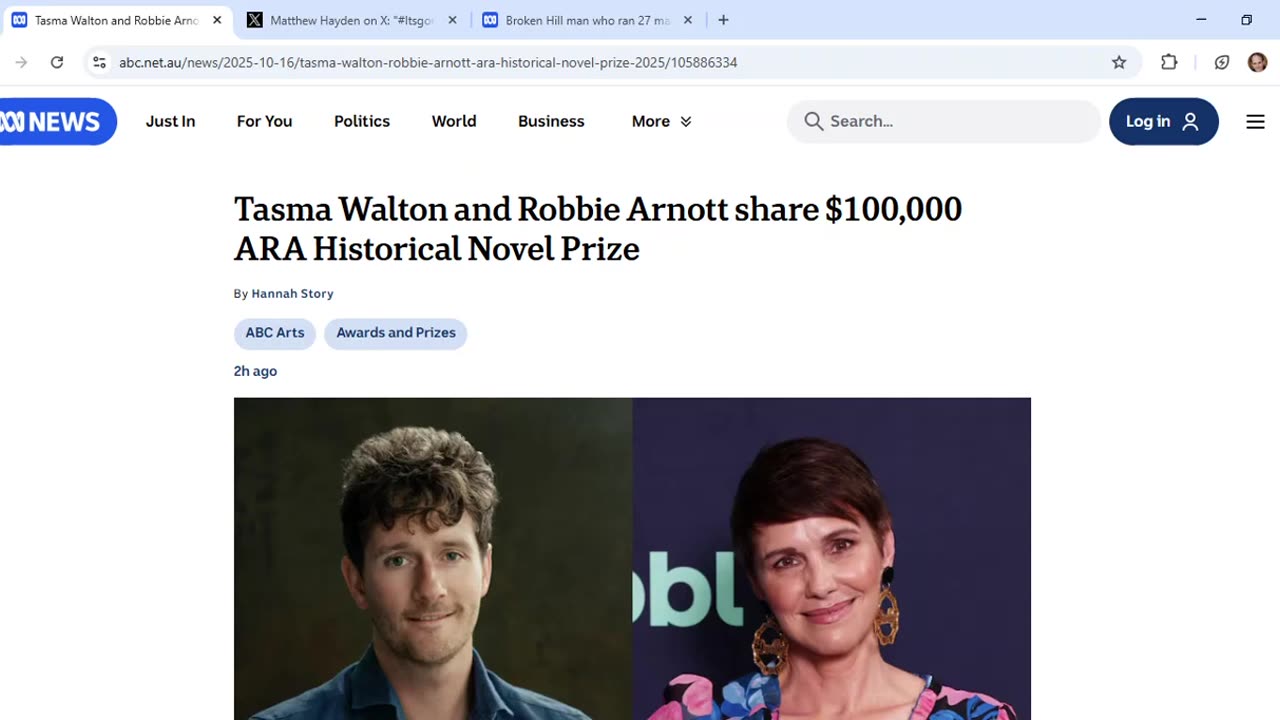This screenshot has height=720, width=1280.
Task: Click the Search input field
Action: (x=944, y=121)
